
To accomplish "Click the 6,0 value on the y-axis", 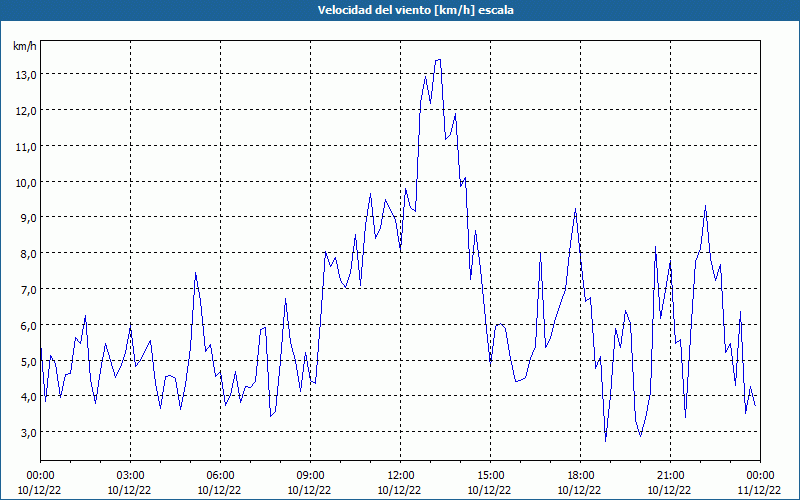I will [28, 325].
